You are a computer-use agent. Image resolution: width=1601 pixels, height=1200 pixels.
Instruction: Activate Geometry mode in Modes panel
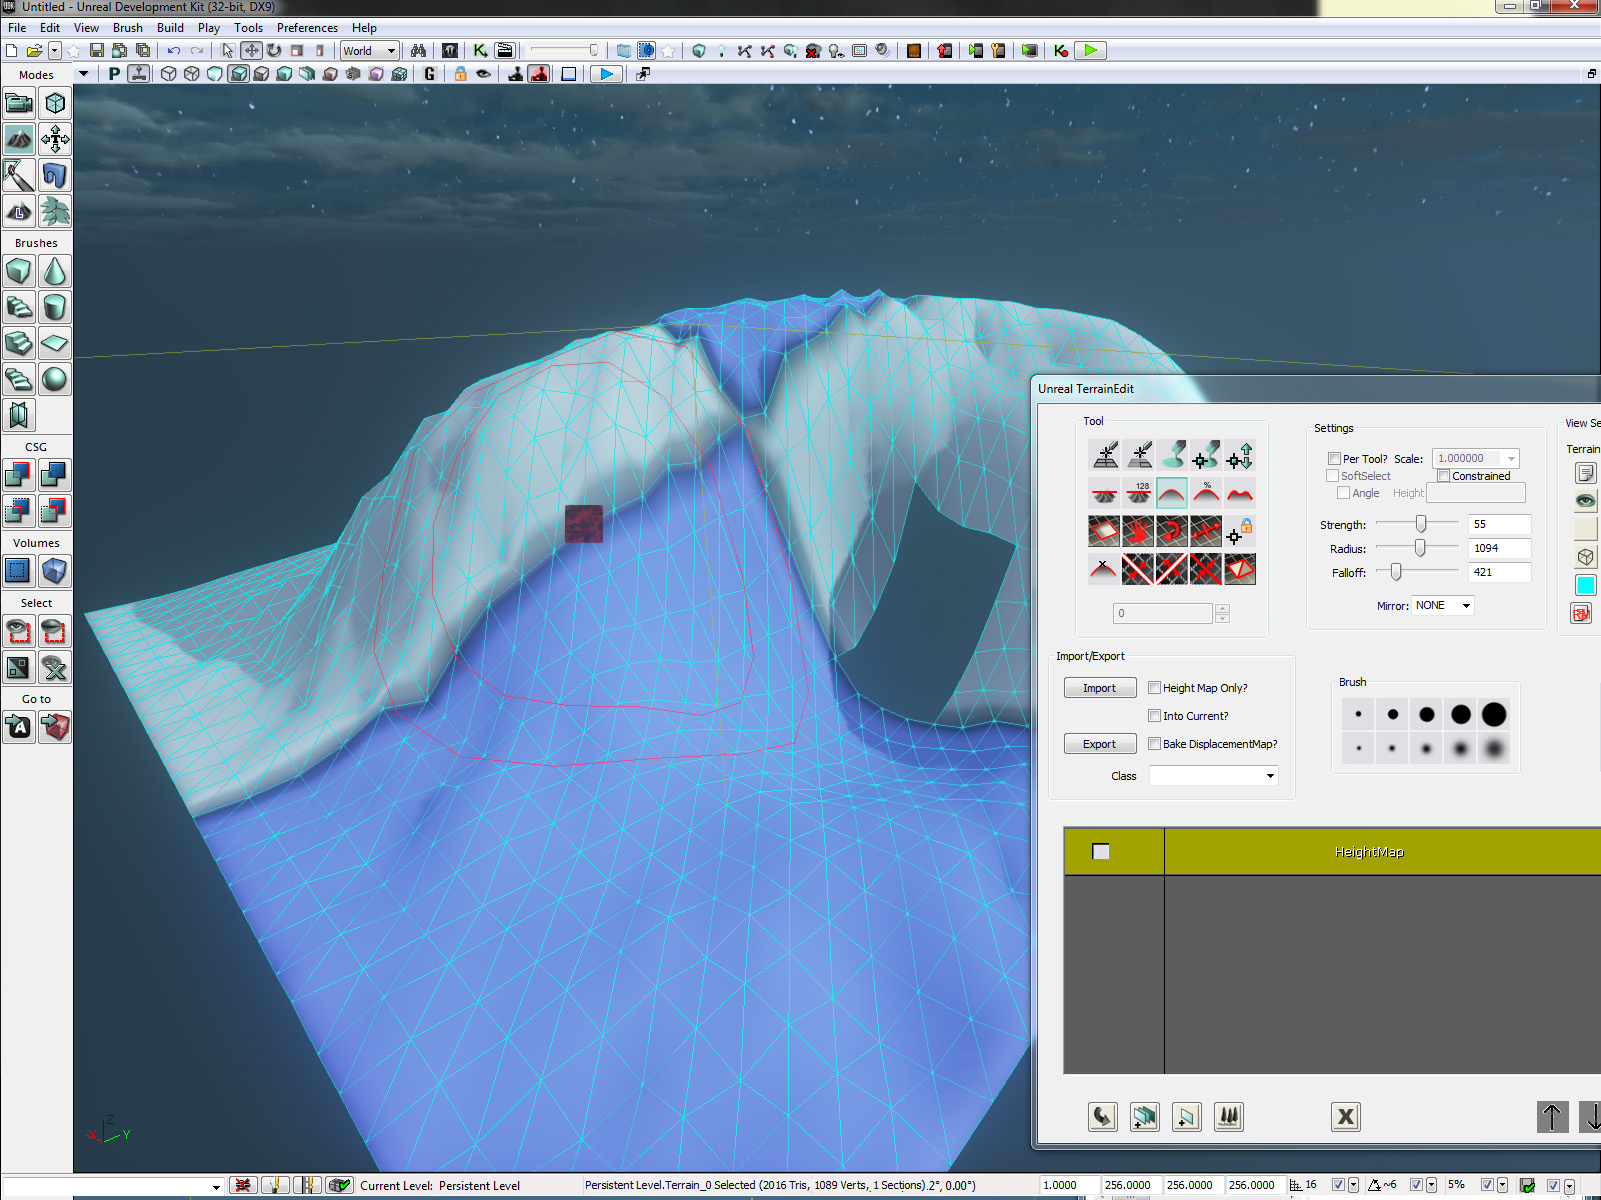pos(55,103)
